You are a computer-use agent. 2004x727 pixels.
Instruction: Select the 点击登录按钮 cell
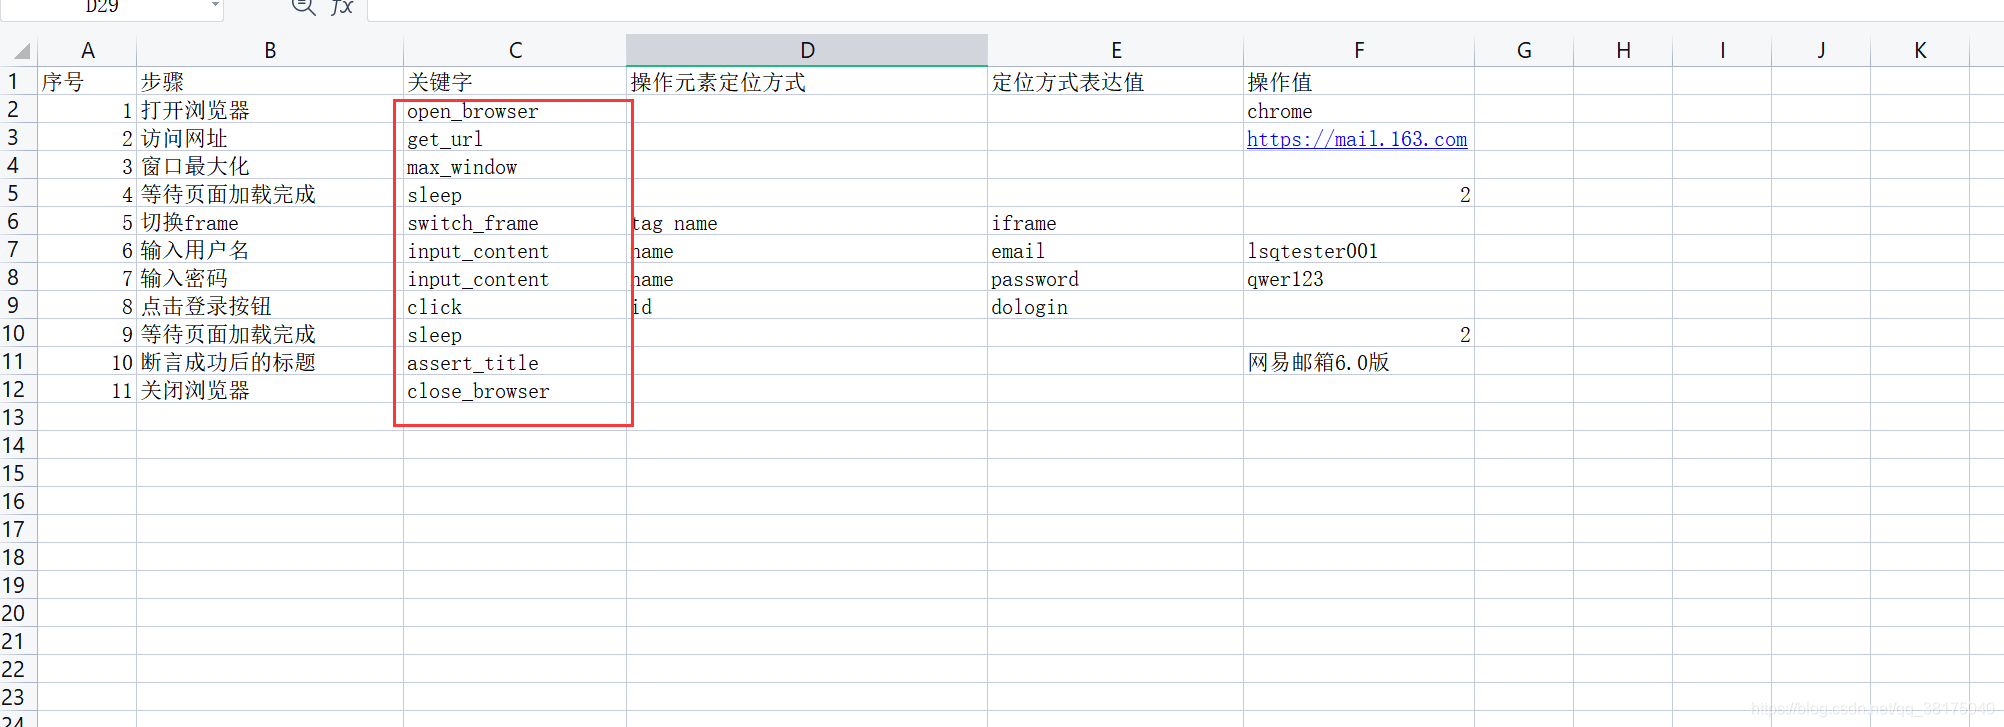pos(270,306)
